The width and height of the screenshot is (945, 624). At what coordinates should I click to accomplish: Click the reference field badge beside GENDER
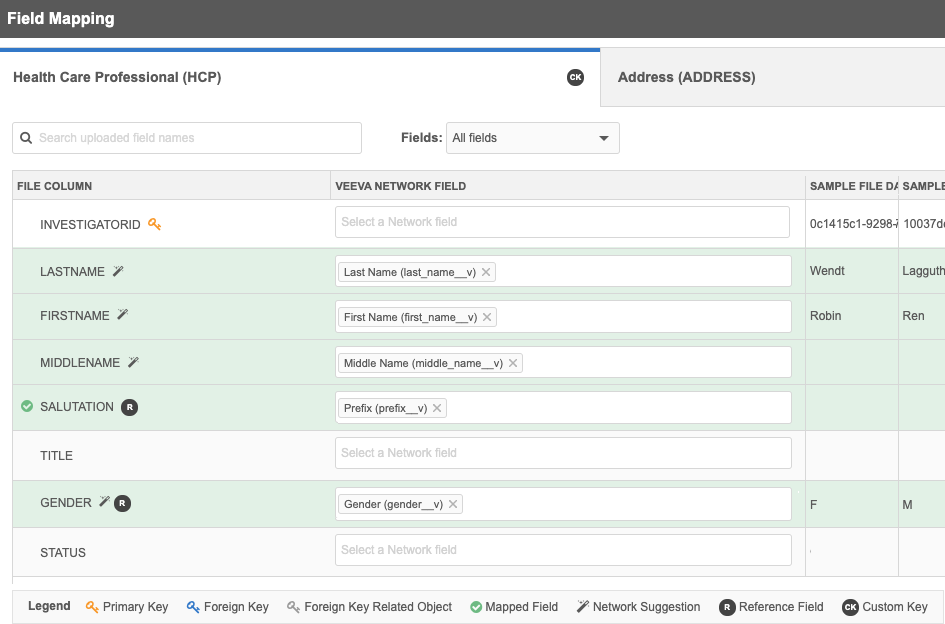(x=122, y=503)
